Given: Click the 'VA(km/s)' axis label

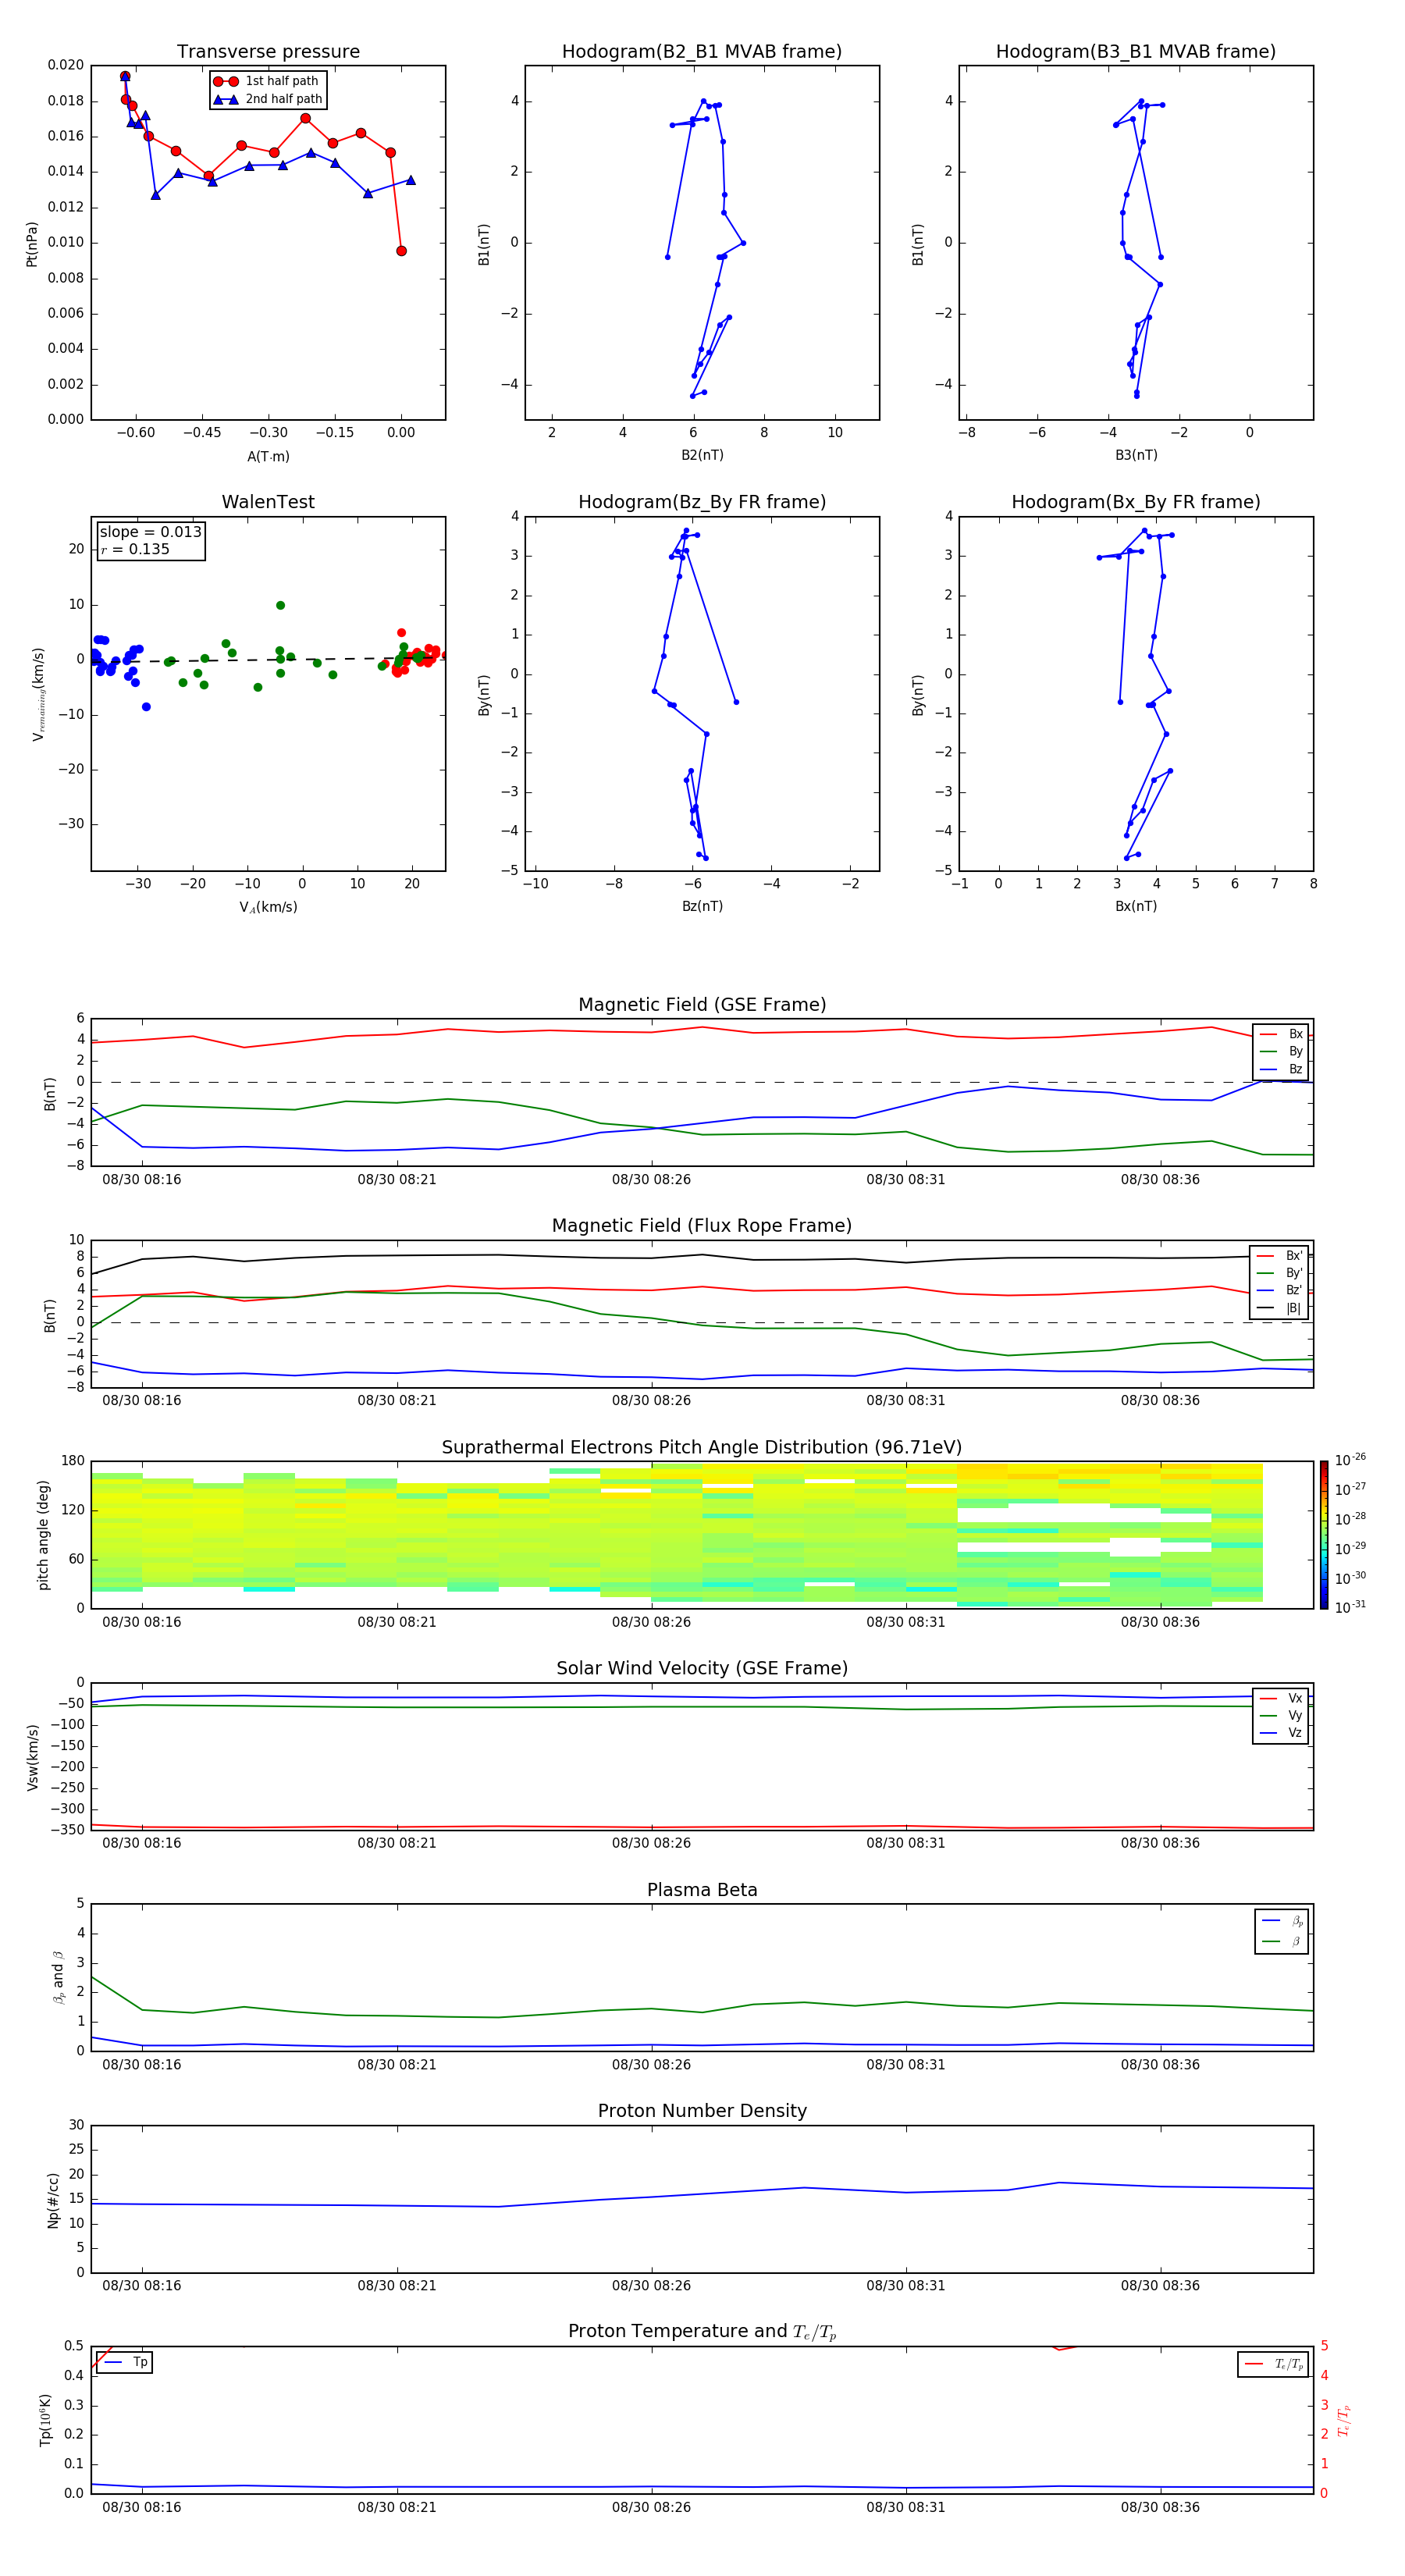Looking at the screenshot, I should tap(268, 907).
